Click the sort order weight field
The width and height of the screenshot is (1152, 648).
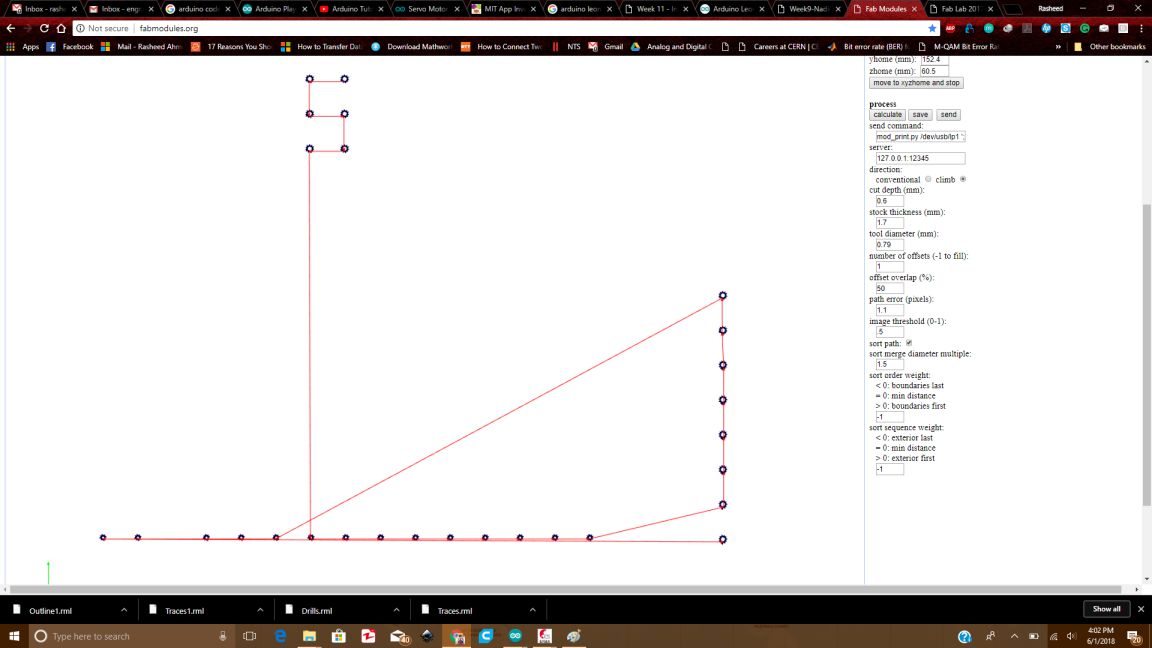(889, 417)
